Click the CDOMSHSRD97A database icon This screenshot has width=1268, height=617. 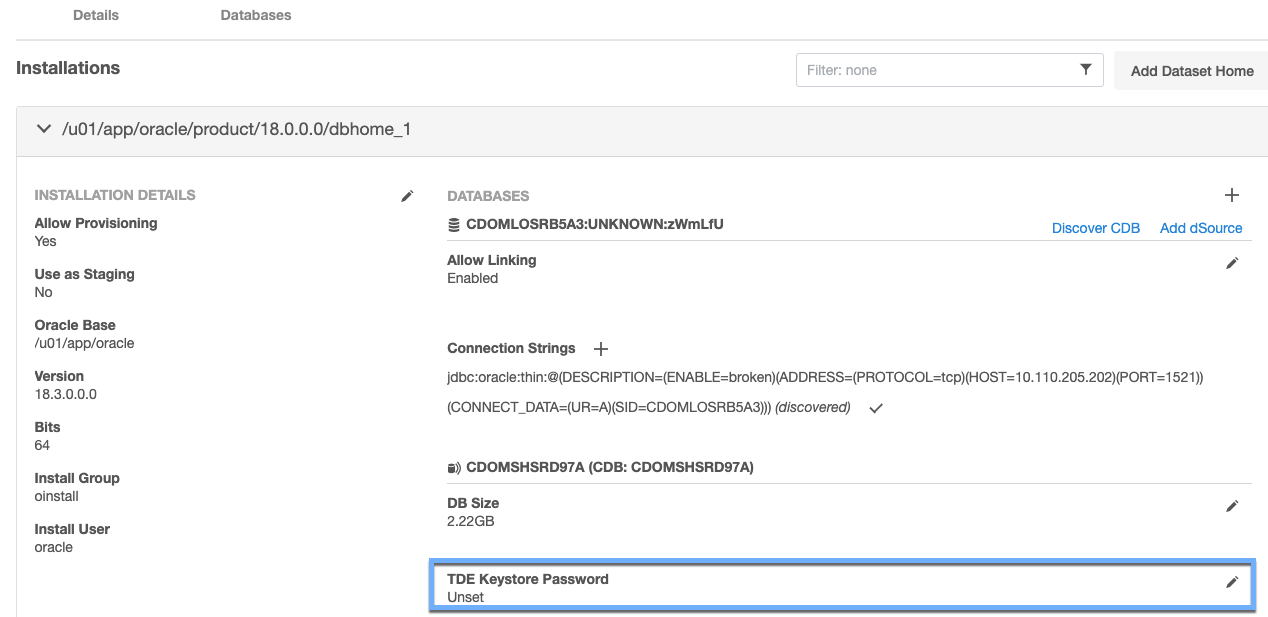pos(454,467)
